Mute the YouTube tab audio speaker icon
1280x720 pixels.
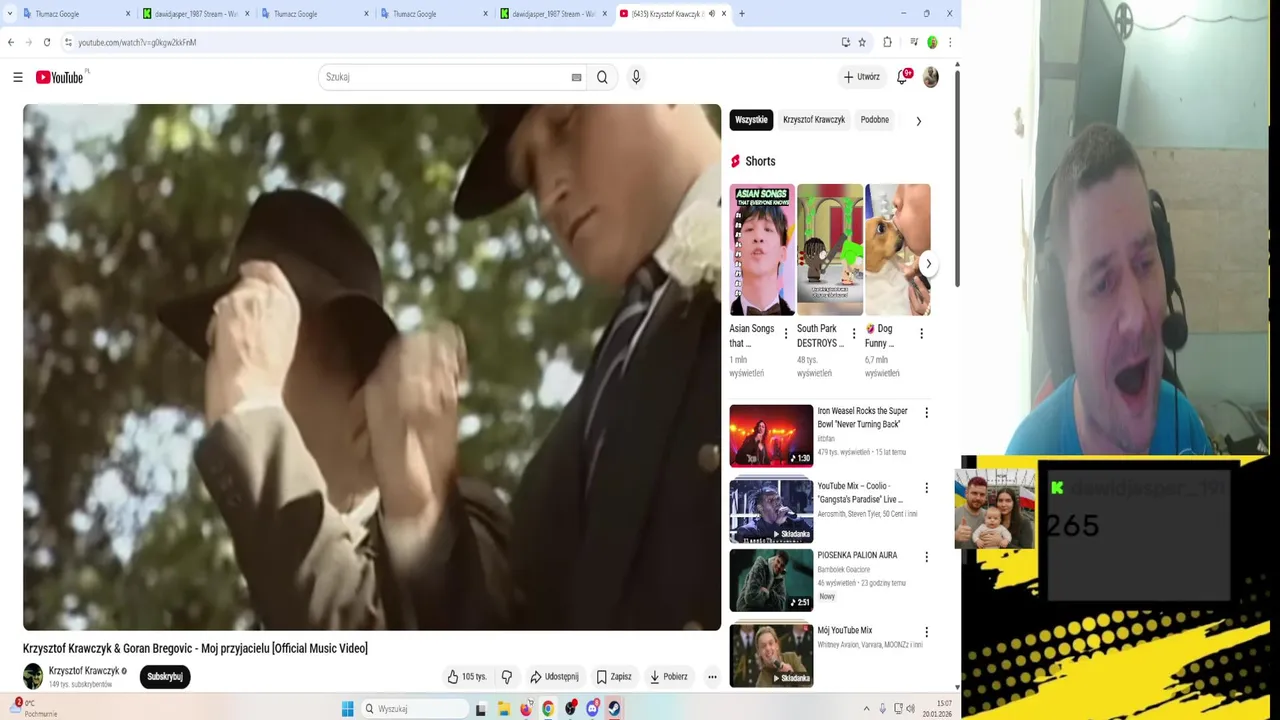click(711, 14)
